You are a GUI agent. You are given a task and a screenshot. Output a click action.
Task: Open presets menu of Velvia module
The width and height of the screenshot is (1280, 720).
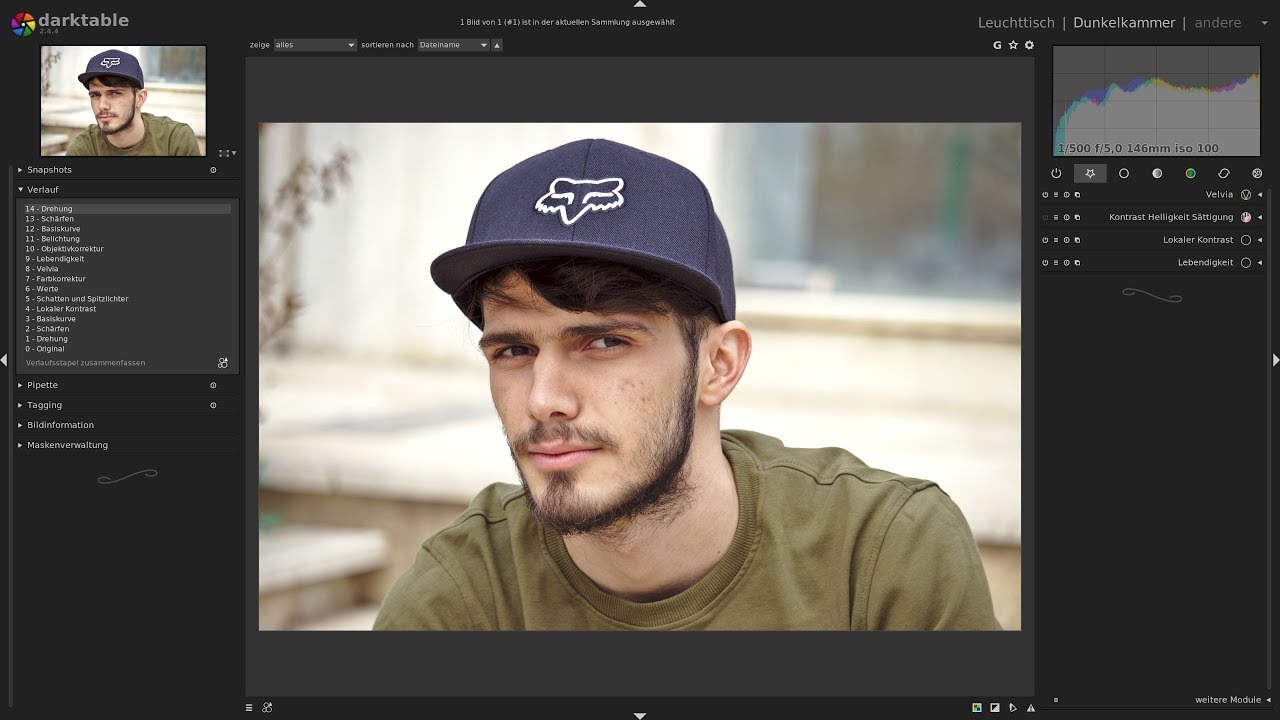[1056, 195]
